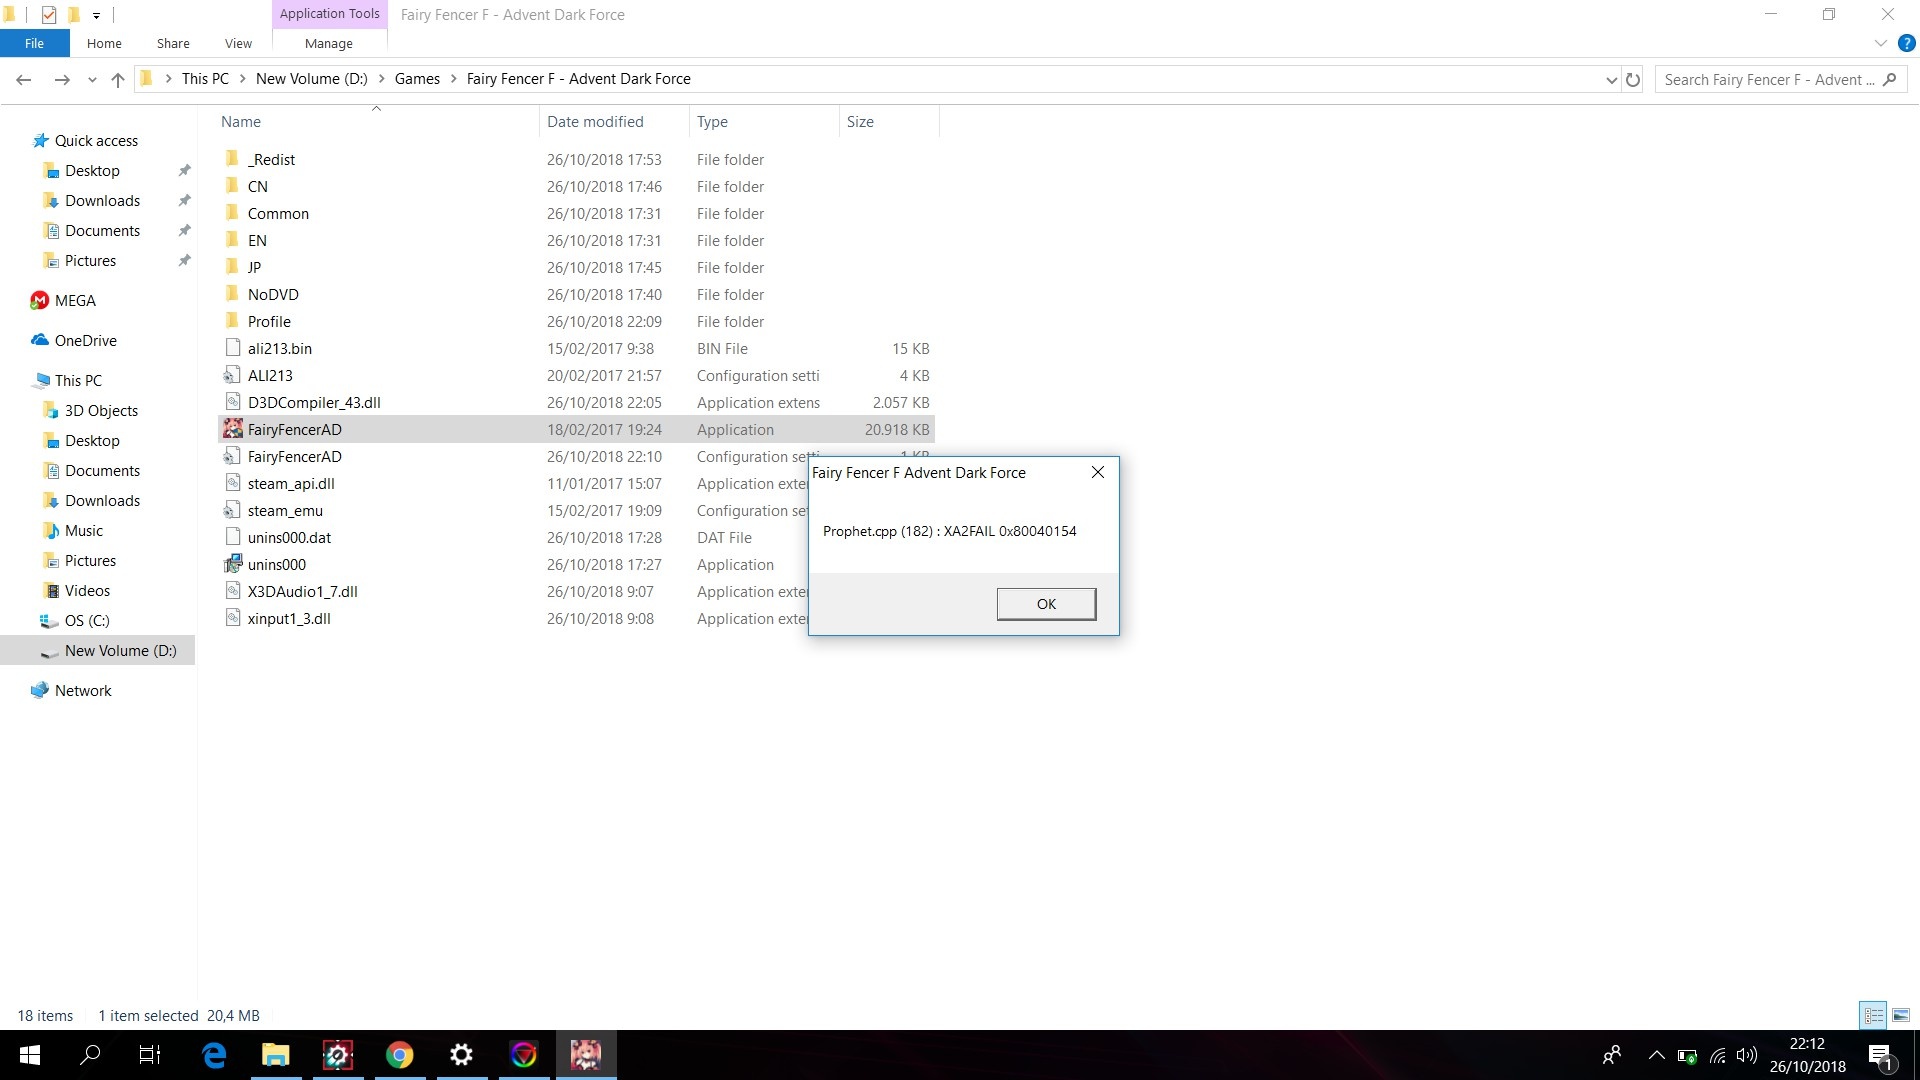
Task: Click the Back navigation arrow
Action: [x=24, y=79]
